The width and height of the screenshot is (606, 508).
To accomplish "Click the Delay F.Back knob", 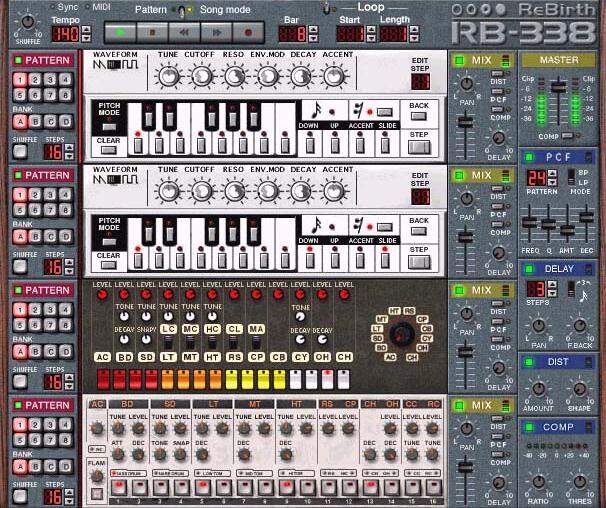I will coord(579,326).
